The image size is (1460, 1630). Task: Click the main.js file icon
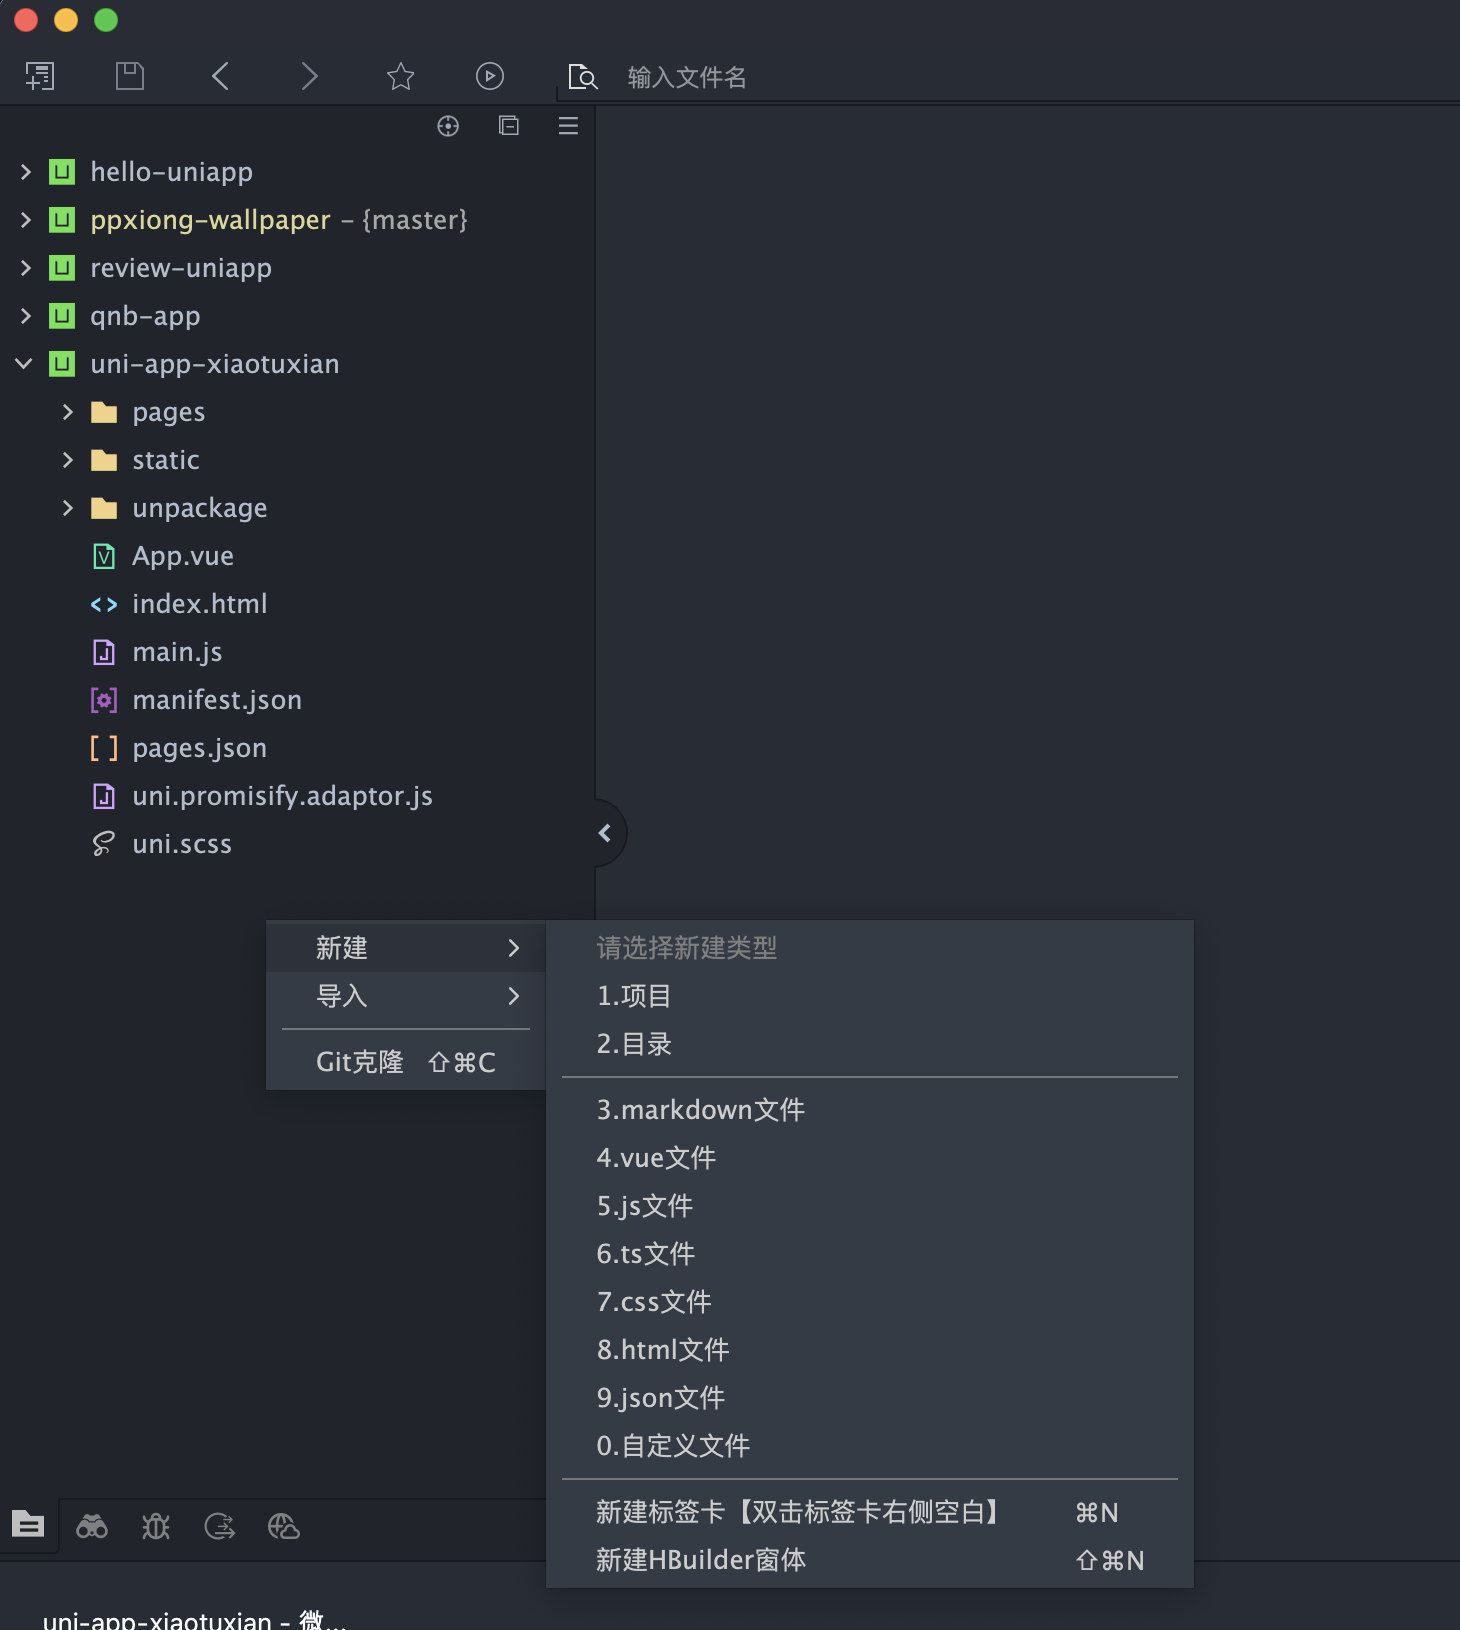(104, 652)
